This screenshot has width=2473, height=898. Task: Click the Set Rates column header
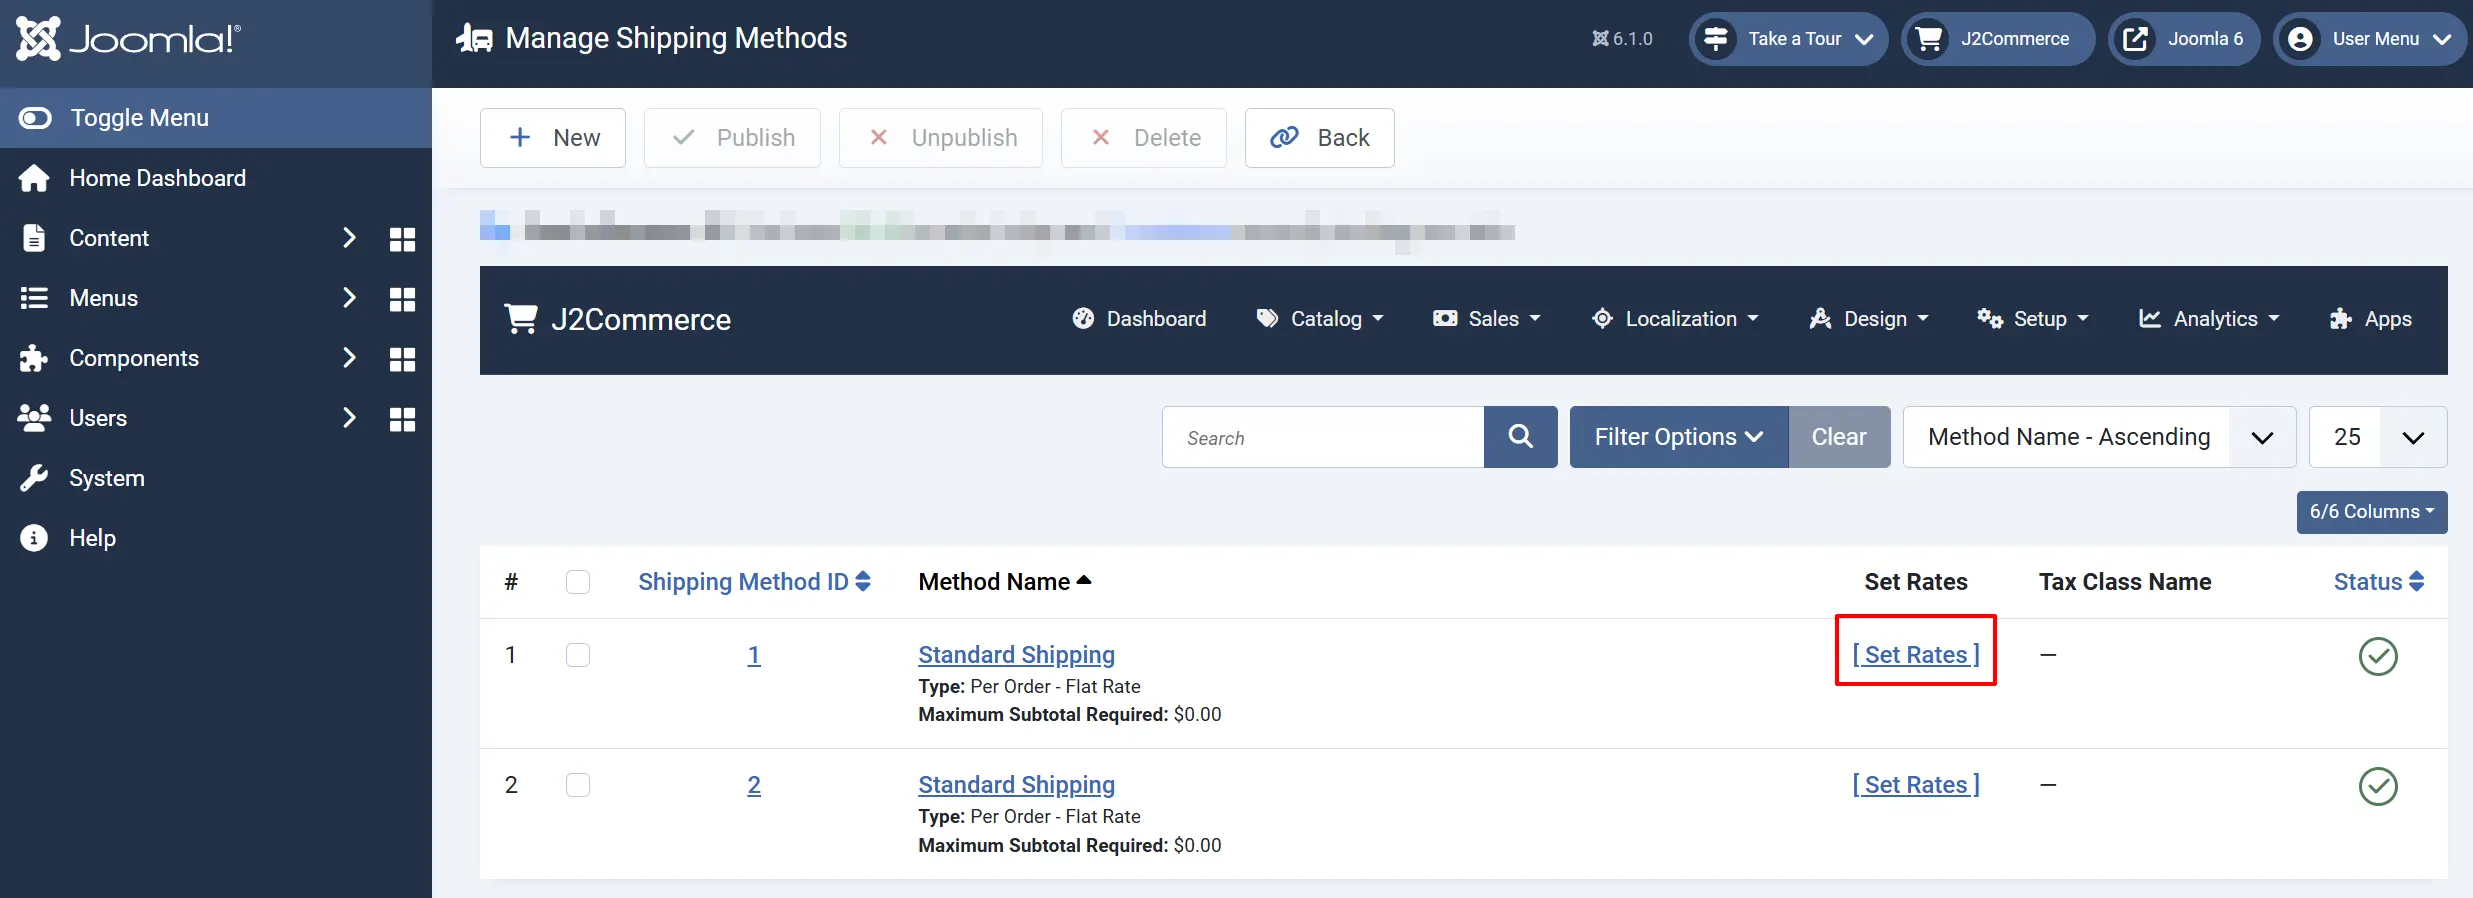coord(1916,582)
